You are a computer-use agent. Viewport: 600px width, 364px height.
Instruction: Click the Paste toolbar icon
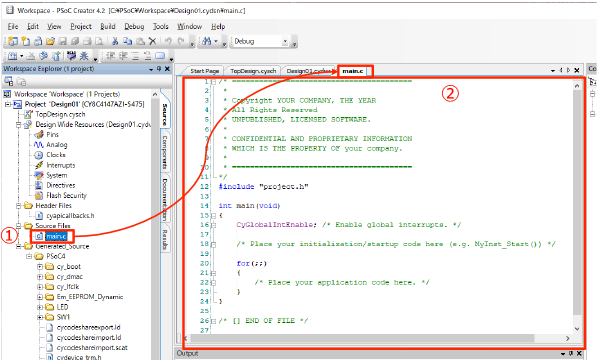pyautogui.click(x=140, y=41)
